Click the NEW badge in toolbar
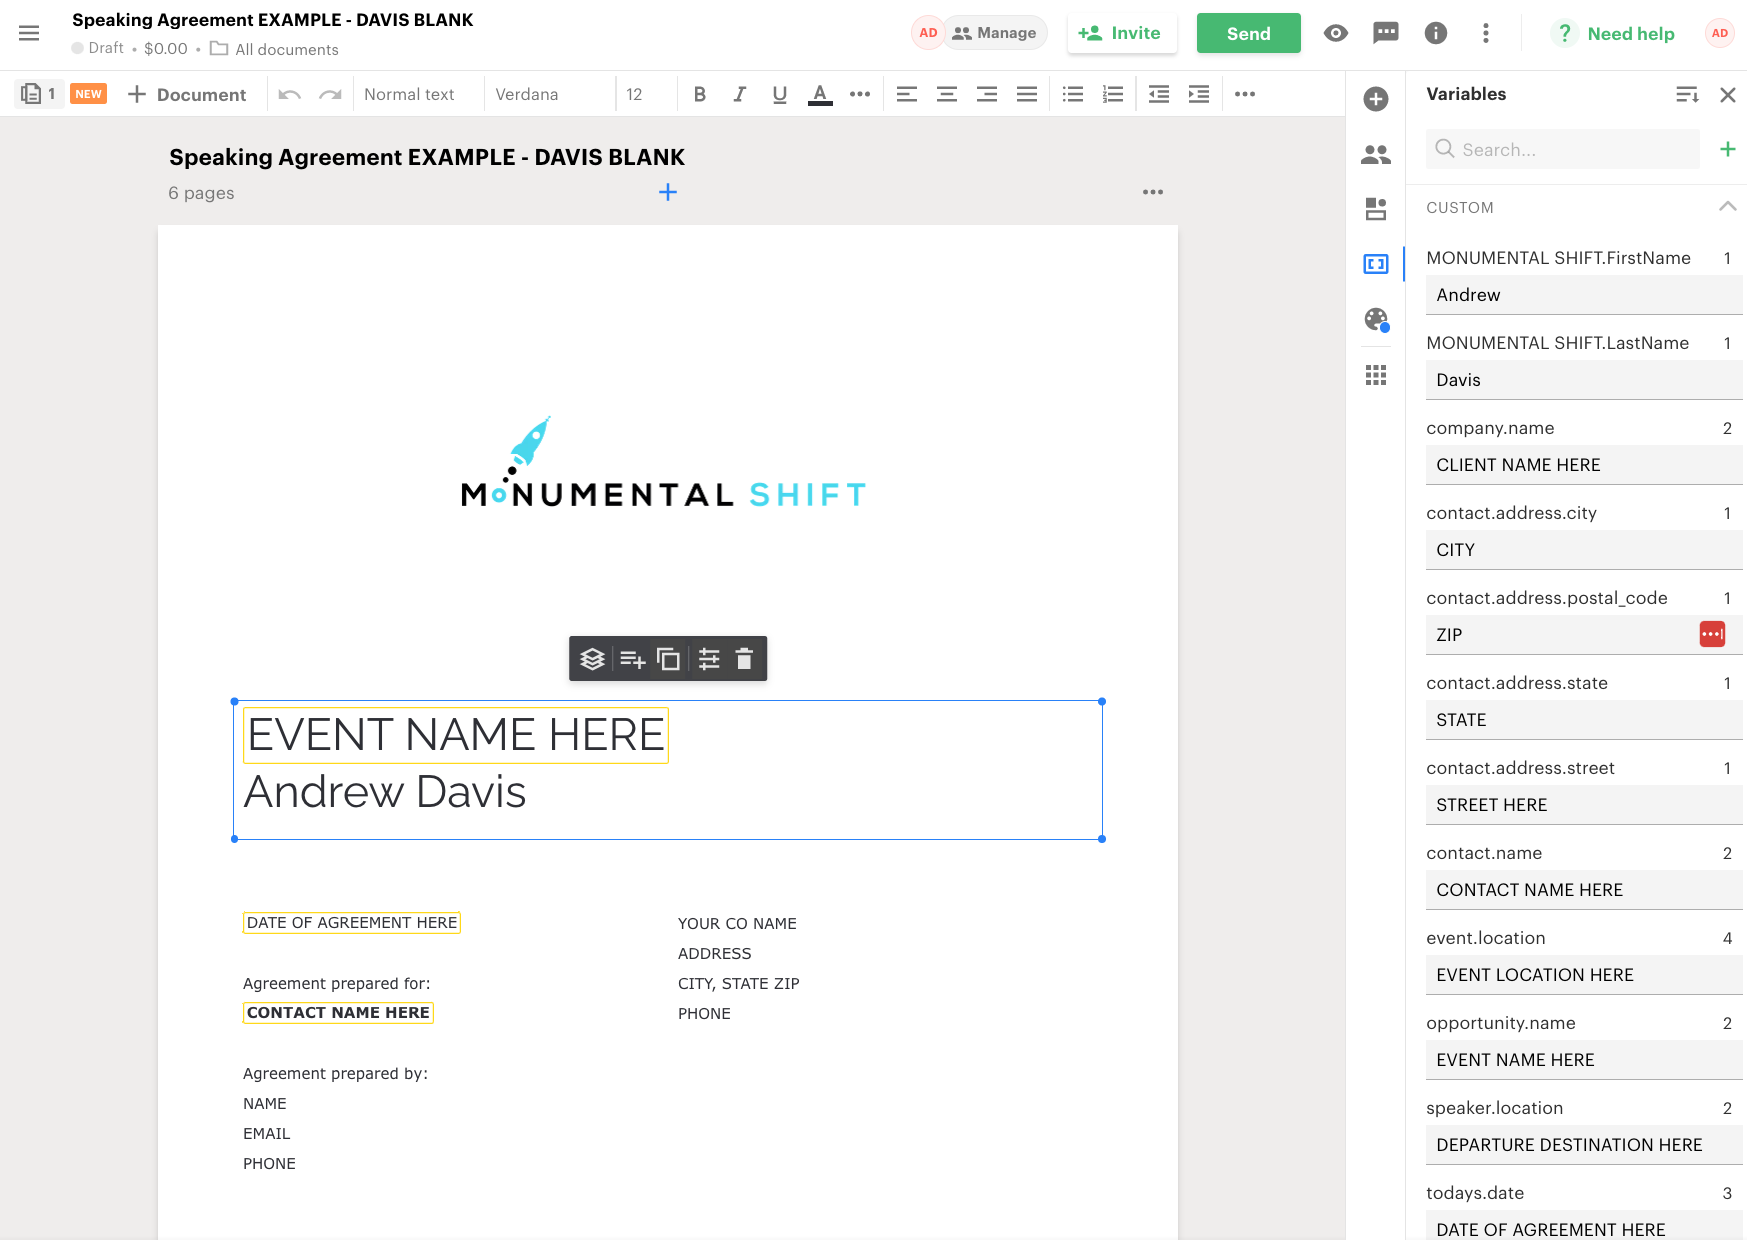This screenshot has width=1747, height=1240. 89,94
